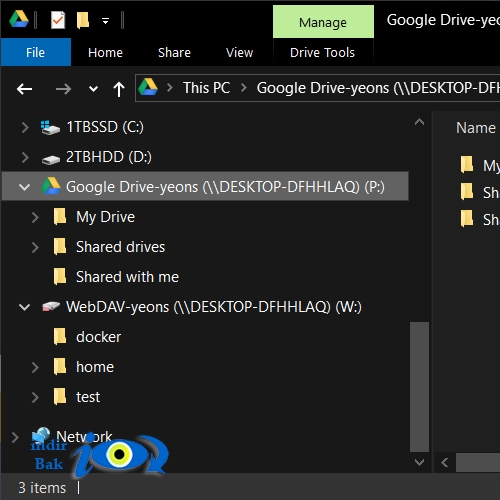Click Google Drive-yeons breadcrumb in address bar
The height and width of the screenshot is (500, 500).
coord(378,88)
